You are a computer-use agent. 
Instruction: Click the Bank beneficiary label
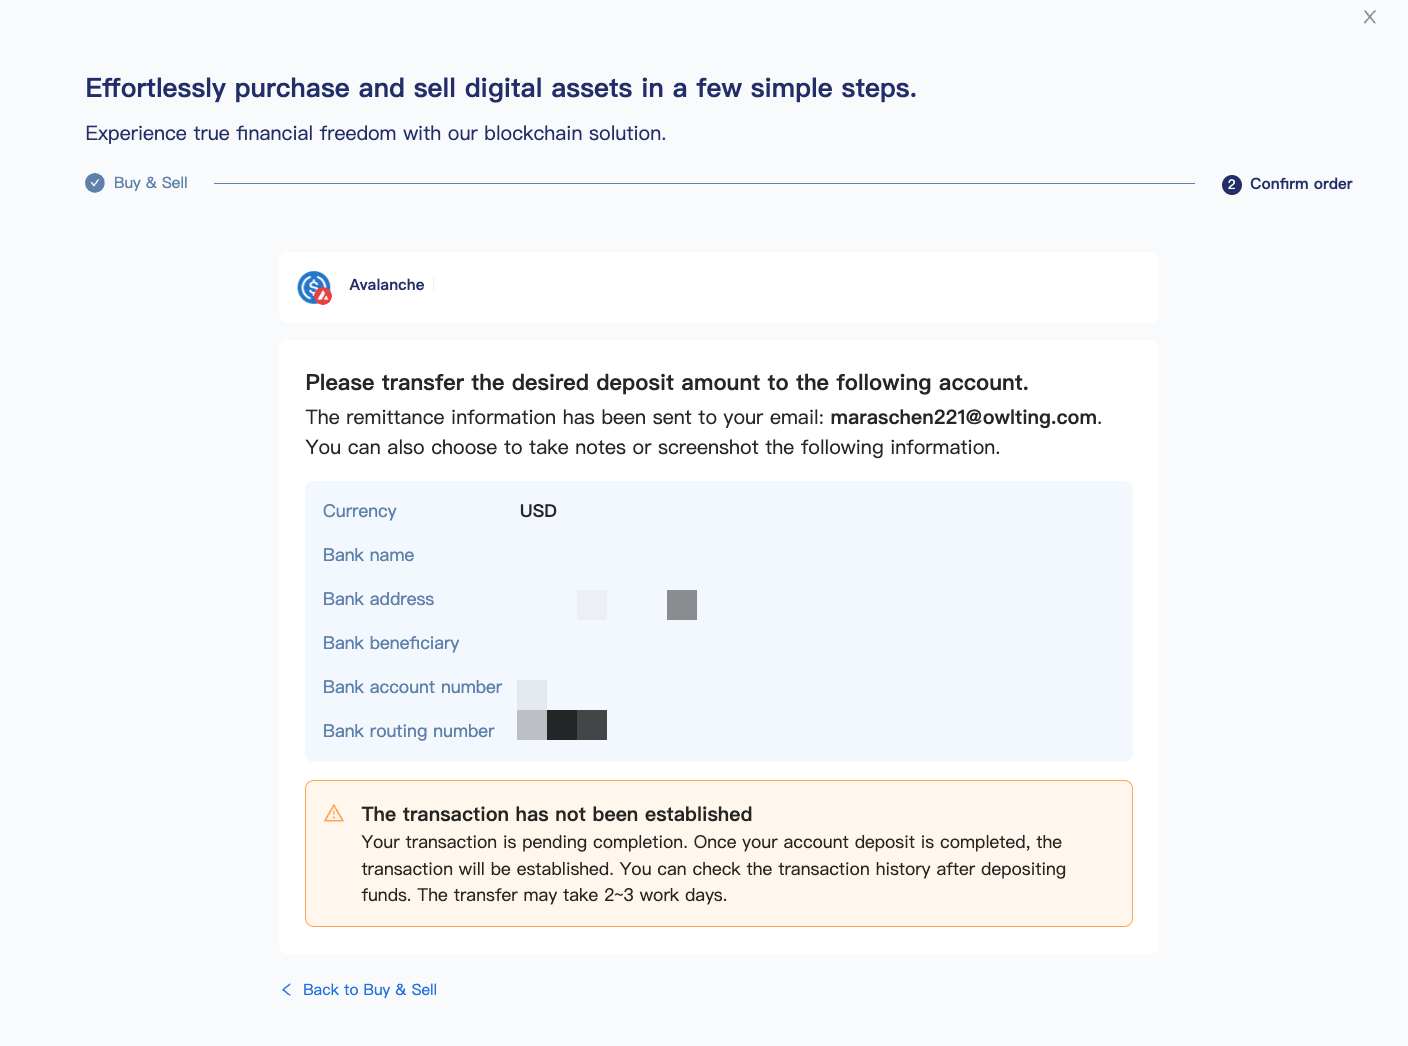(391, 643)
